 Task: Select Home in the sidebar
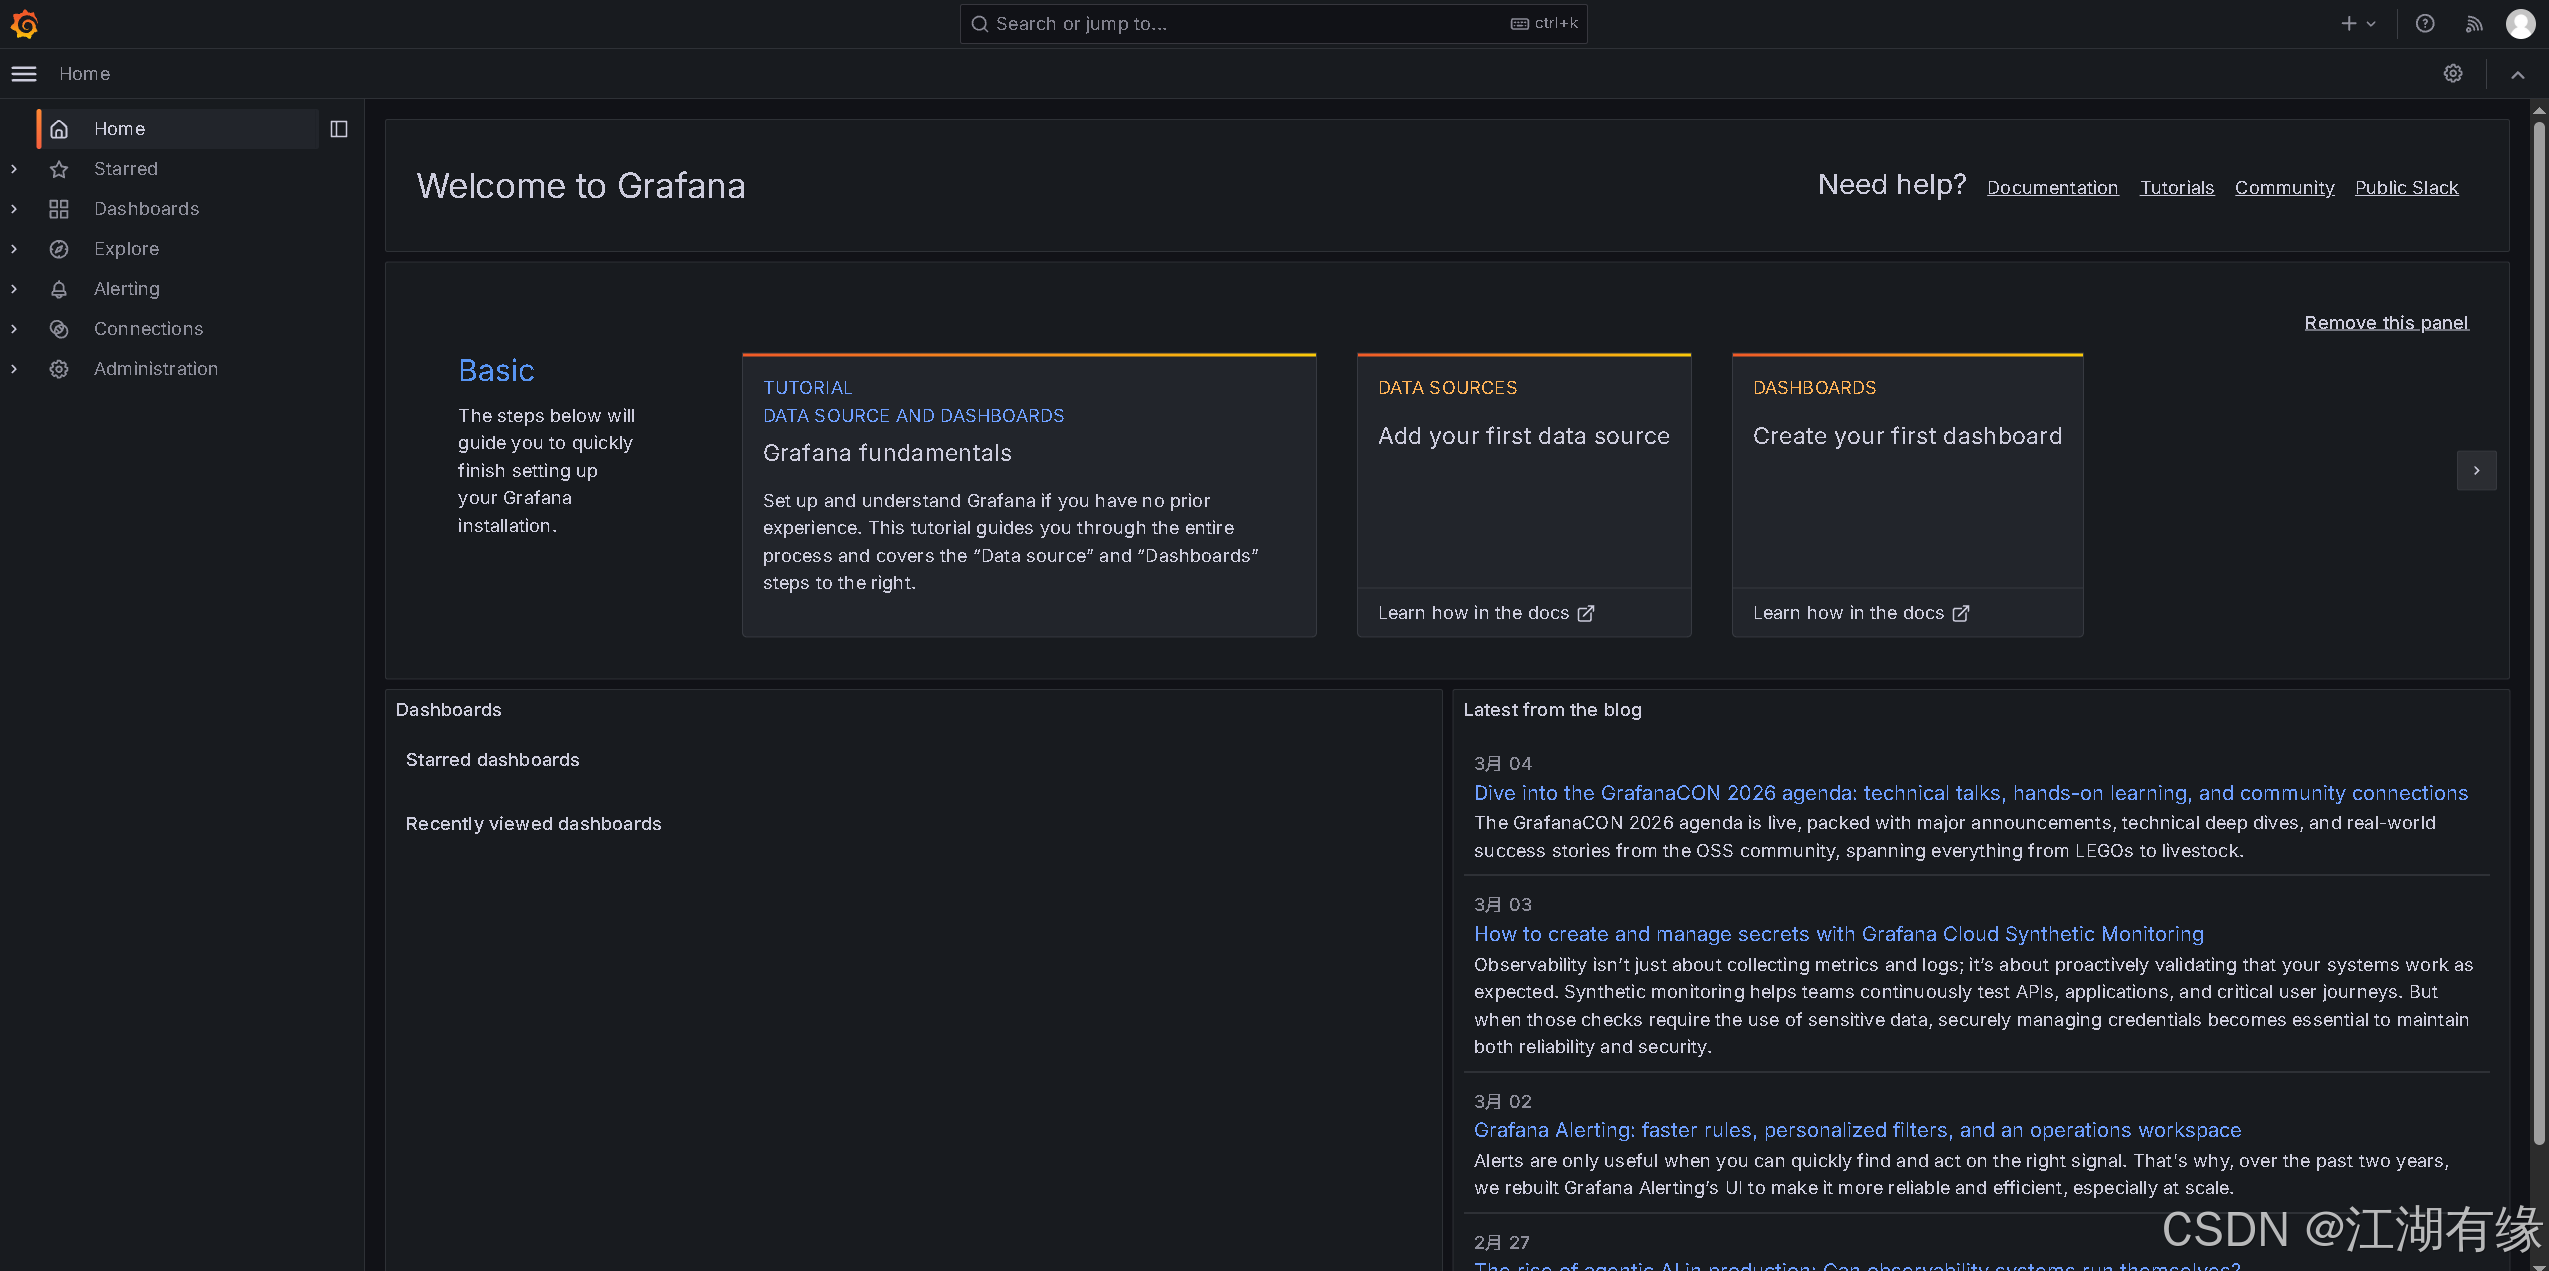(178, 129)
